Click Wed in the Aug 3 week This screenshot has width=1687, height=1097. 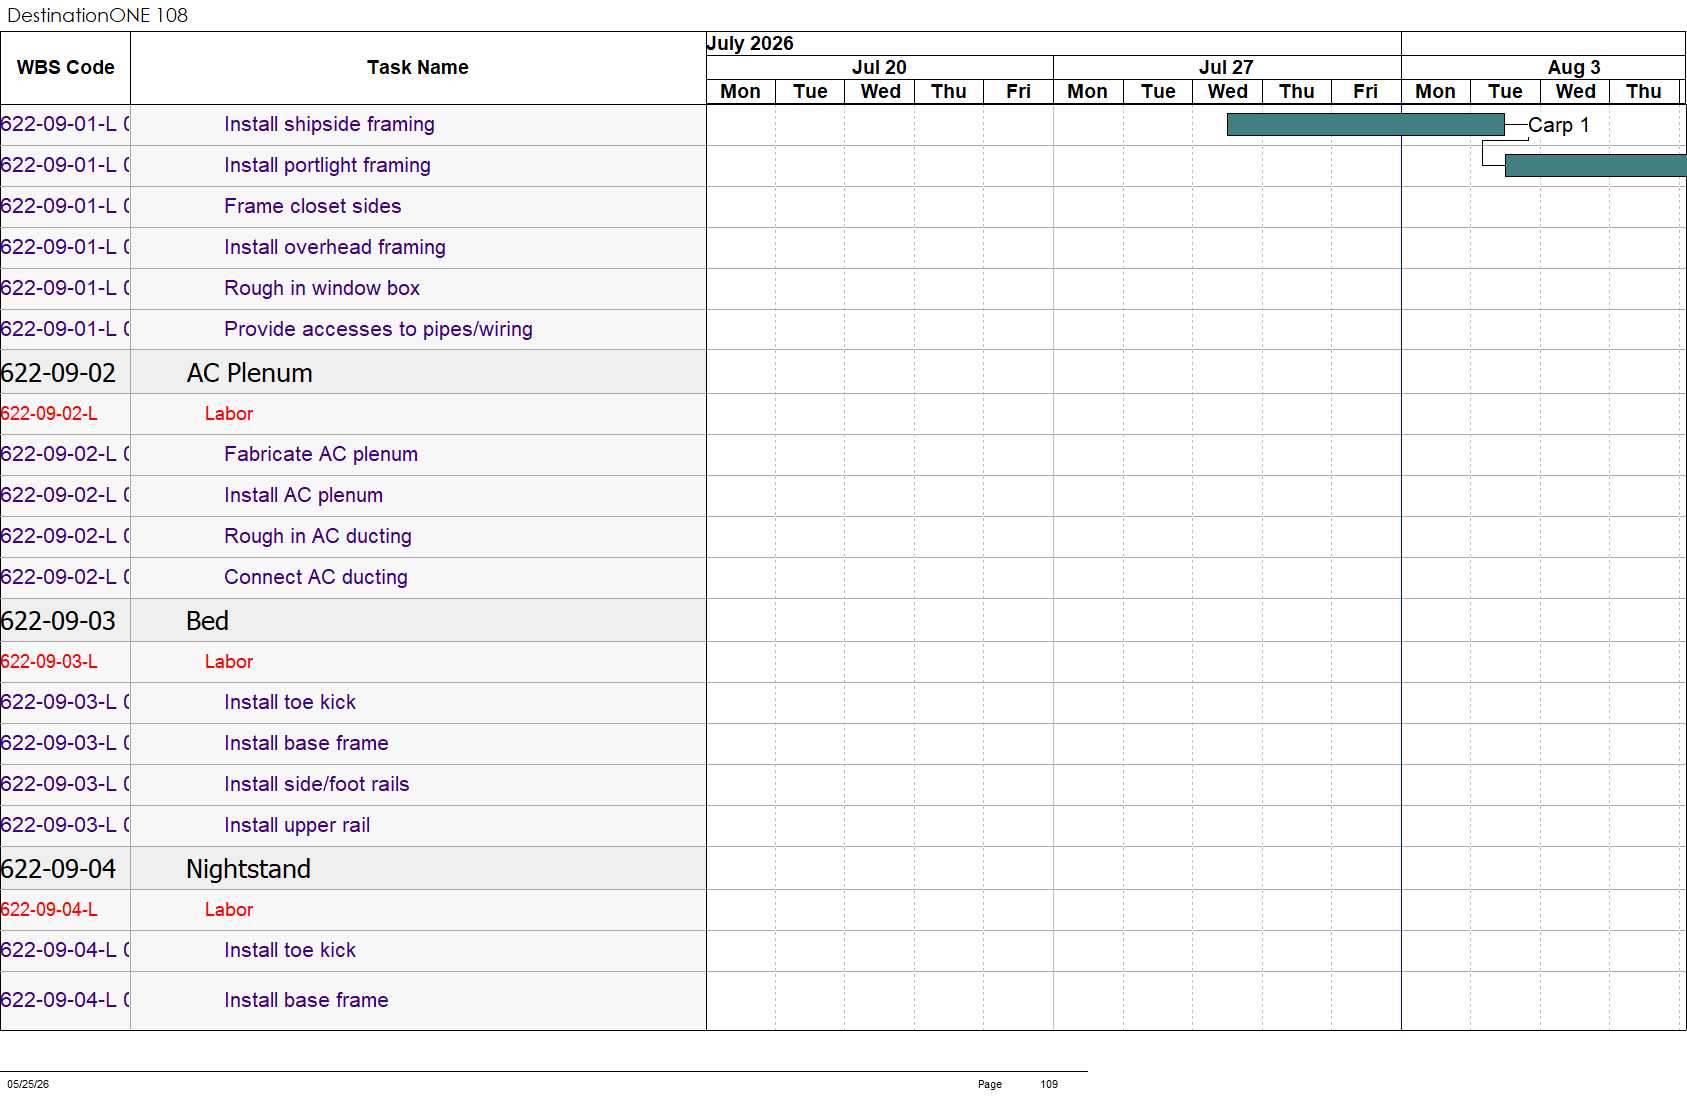pos(1575,91)
